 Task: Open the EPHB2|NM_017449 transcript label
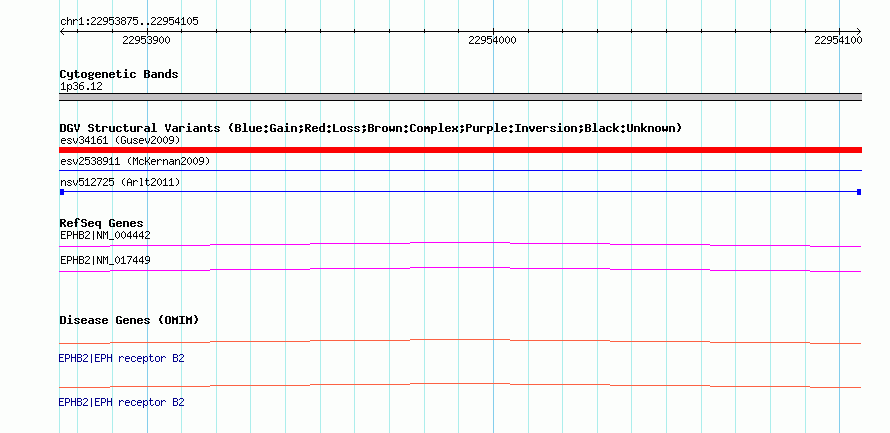click(105, 260)
